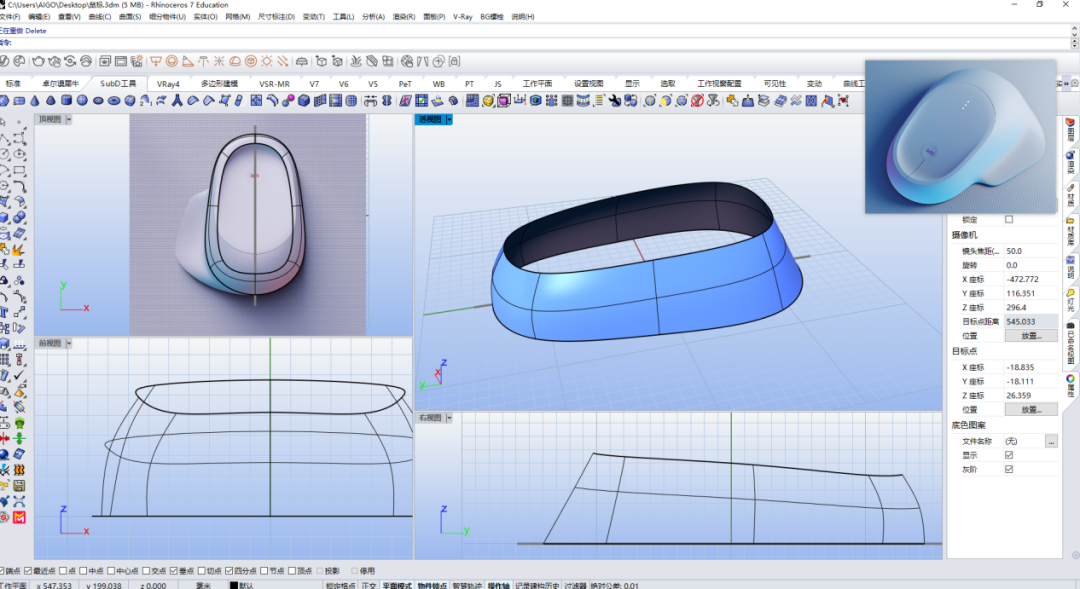Click the wrench tools icon in toolbar
Viewport: 1080px width, 589px height.
coord(614,101)
